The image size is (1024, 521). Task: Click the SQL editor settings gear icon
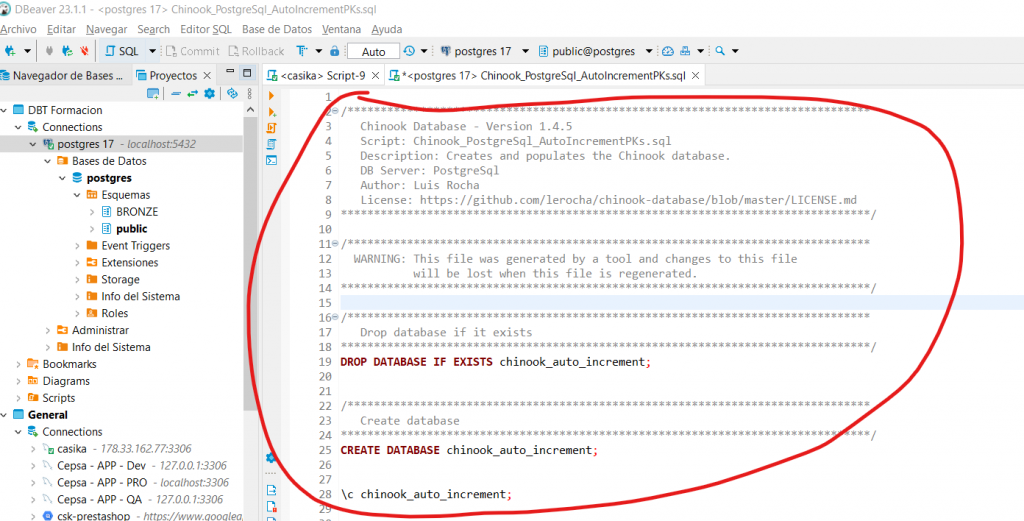click(270, 457)
